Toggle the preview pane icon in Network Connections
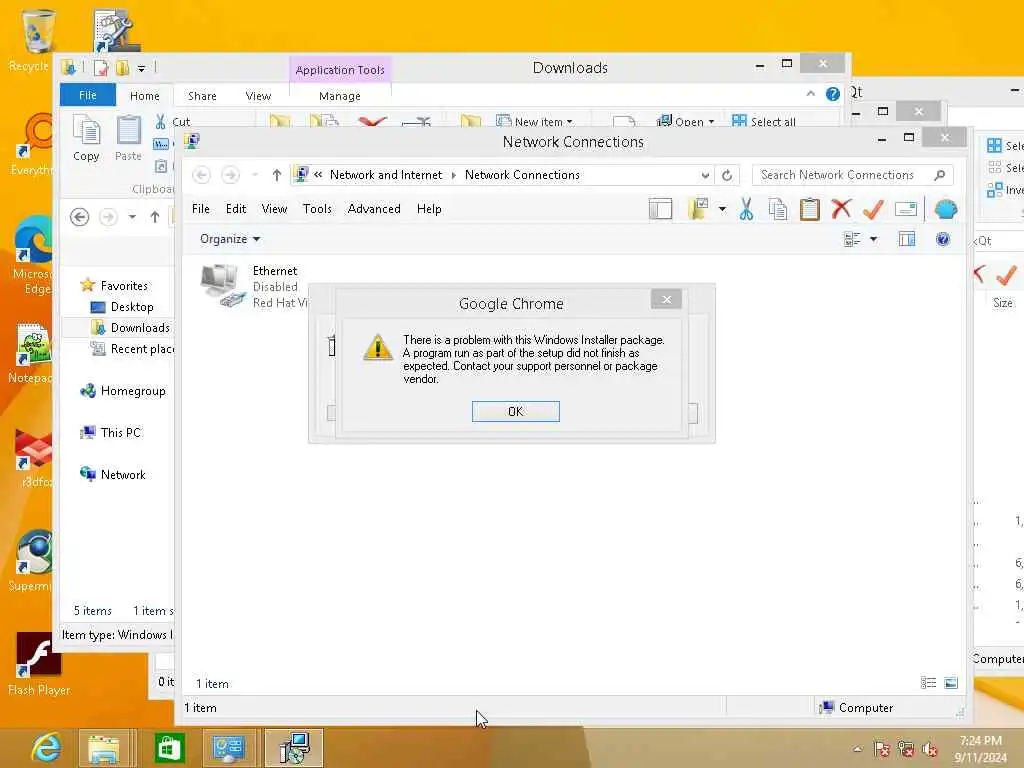 (x=906, y=239)
